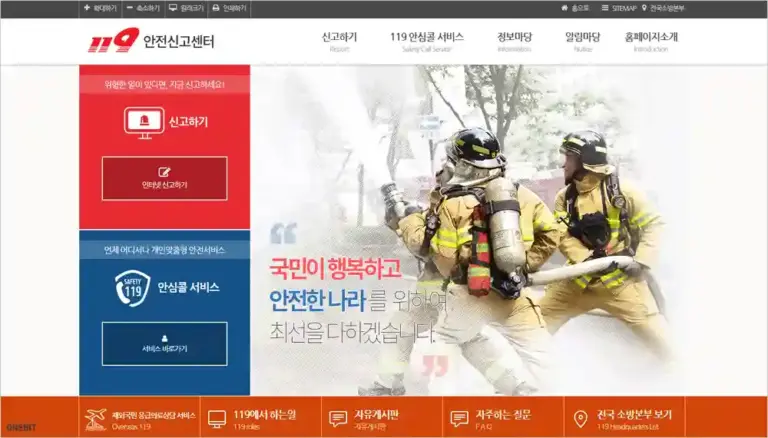
Task: Open 자주하는 질문 FAQ link
Action: pyautogui.click(x=503, y=420)
